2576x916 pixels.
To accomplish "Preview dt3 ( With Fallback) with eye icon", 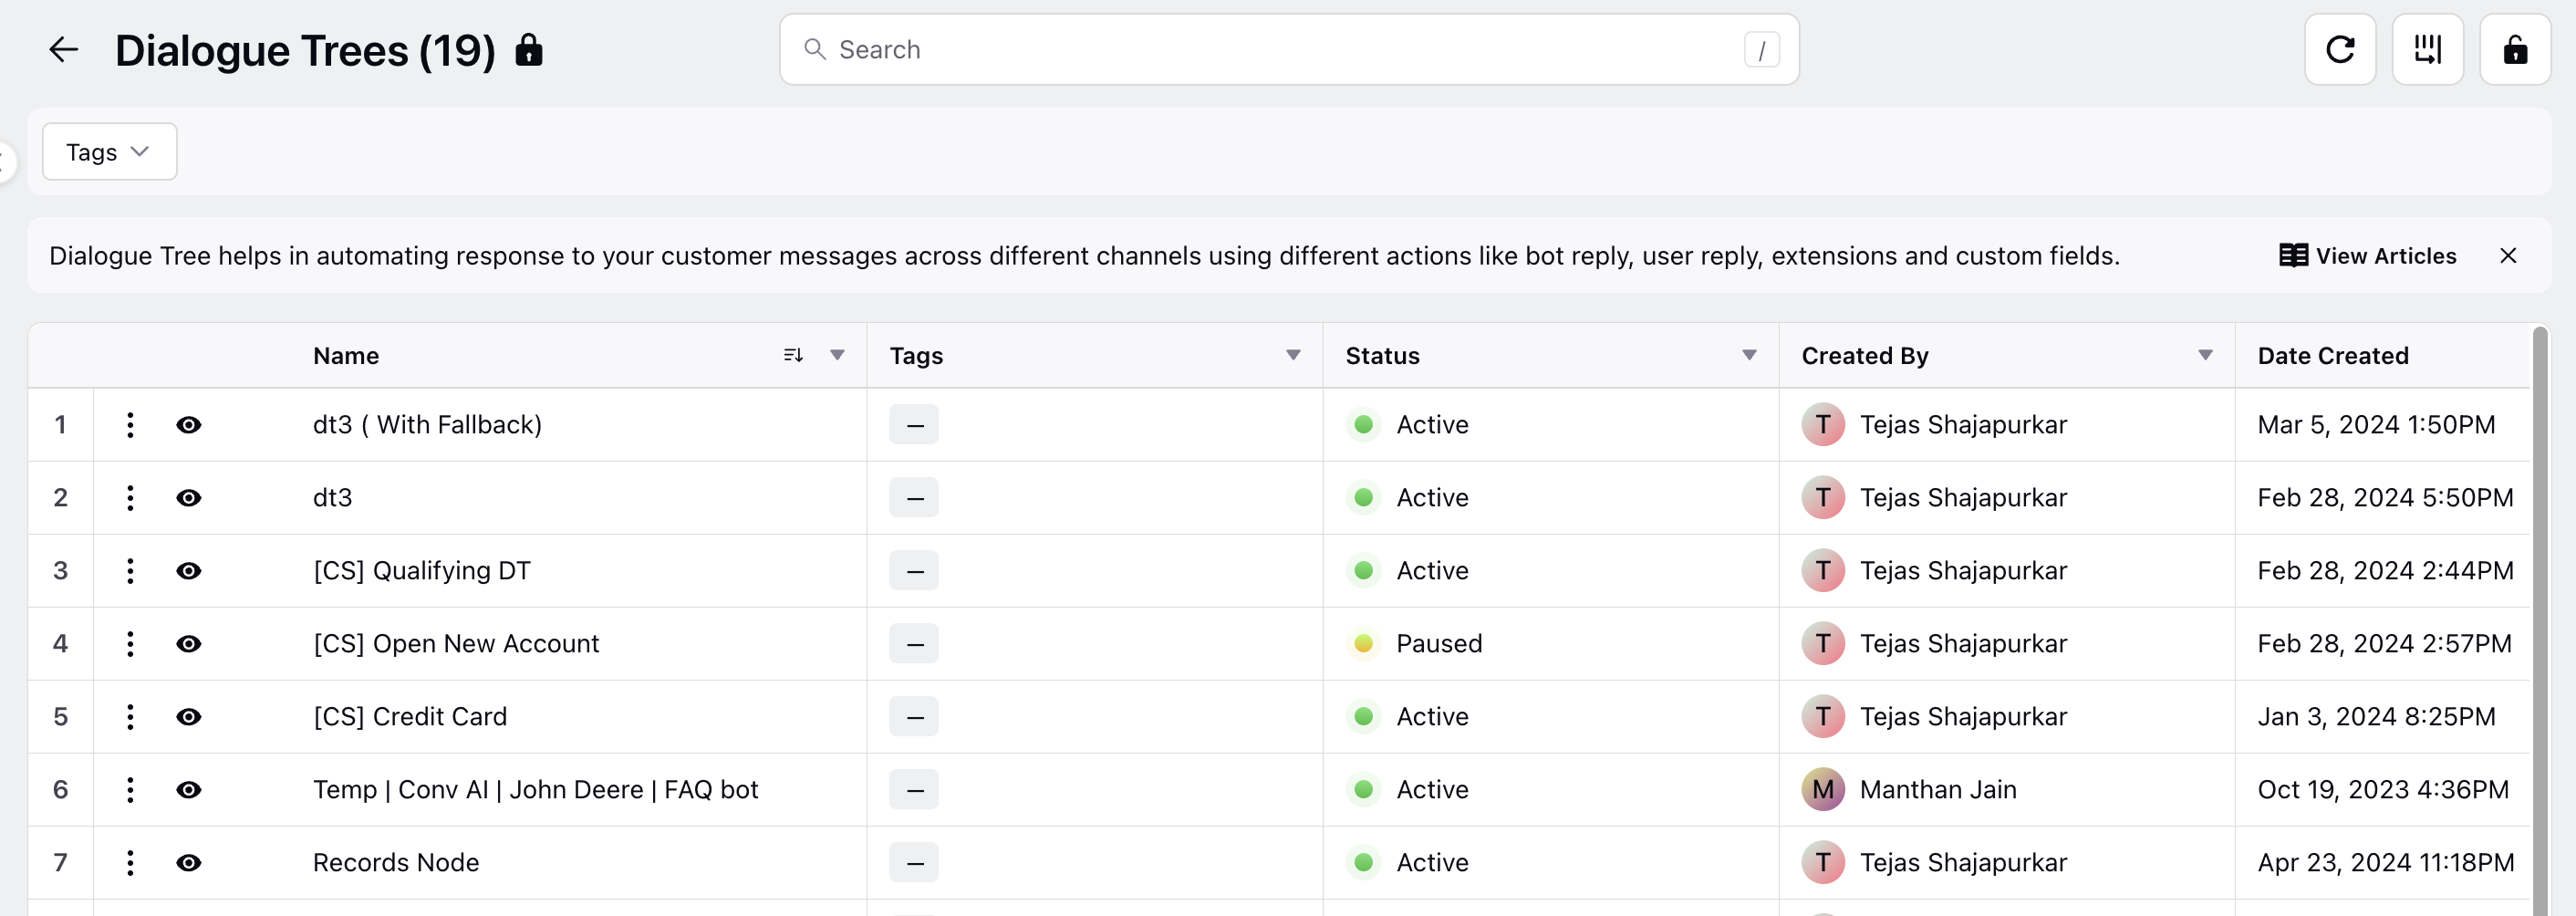I will (188, 425).
